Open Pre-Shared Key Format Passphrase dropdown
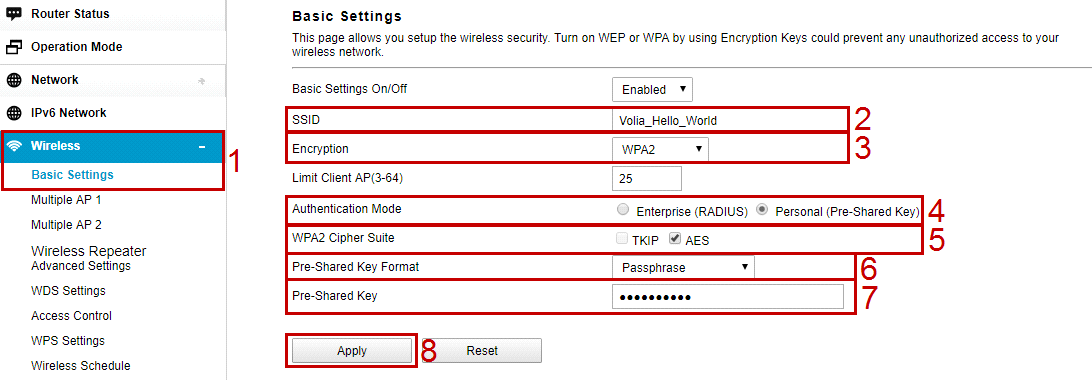Image resolution: width=1092 pixels, height=380 pixels. click(x=683, y=267)
